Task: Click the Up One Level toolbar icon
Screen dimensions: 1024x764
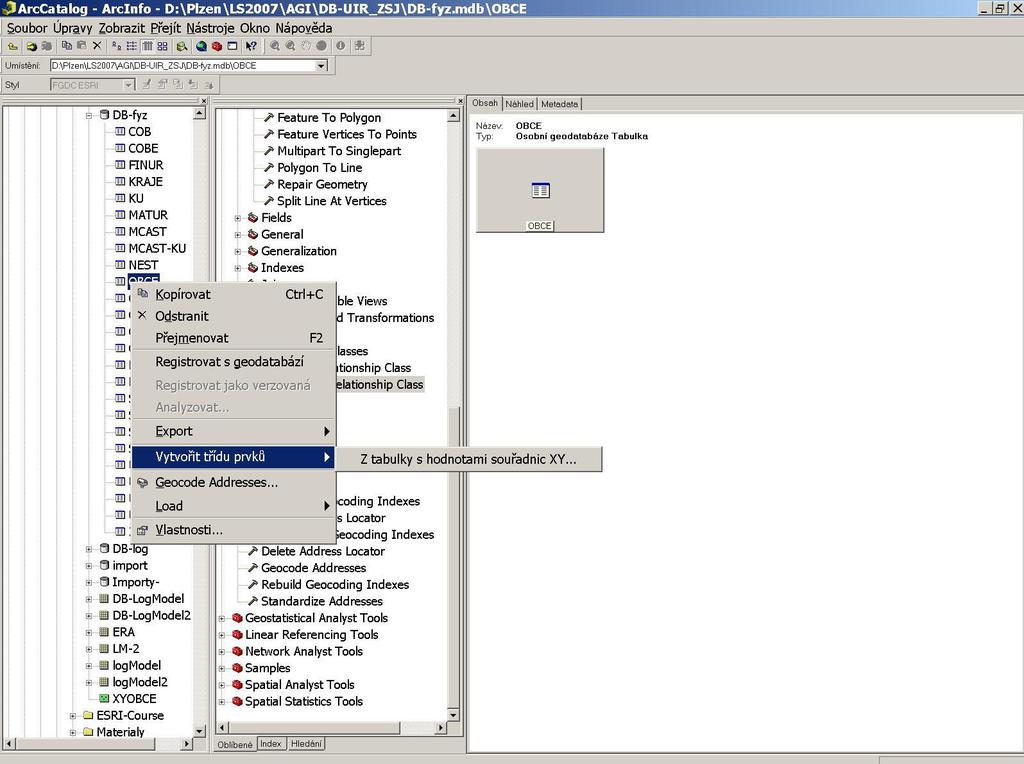Action: [12, 46]
